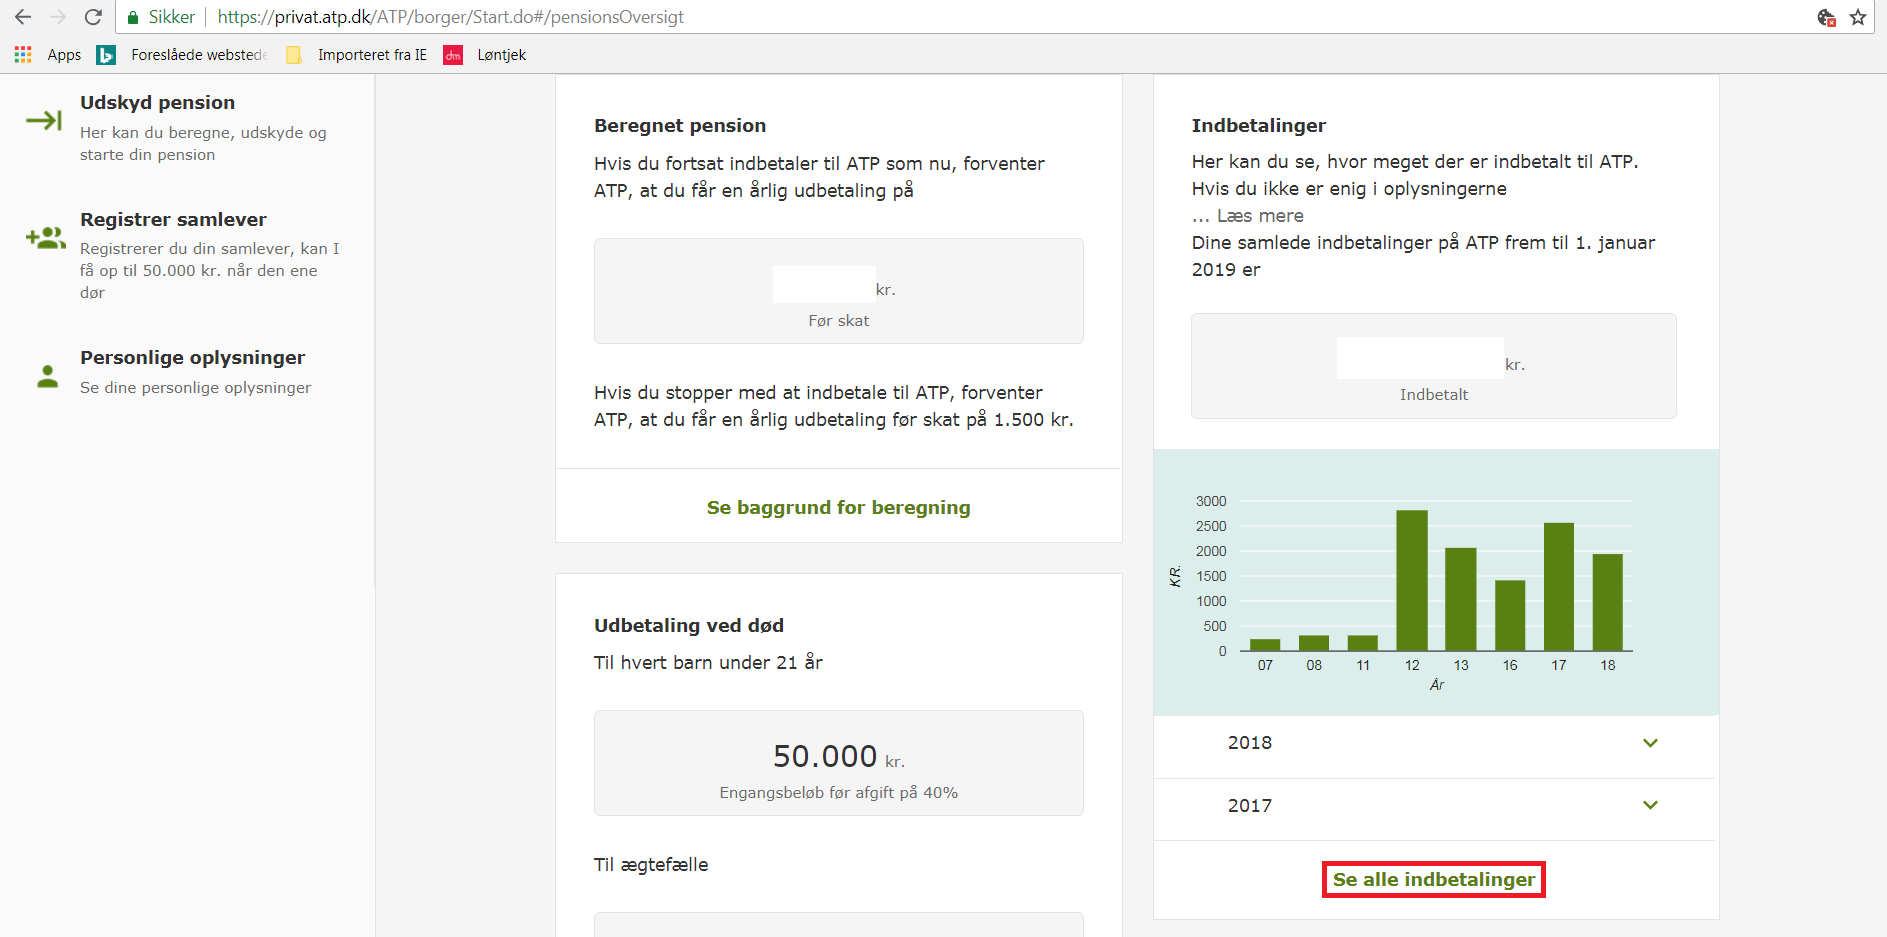Open Personlige oplysninger menu item

click(192, 358)
